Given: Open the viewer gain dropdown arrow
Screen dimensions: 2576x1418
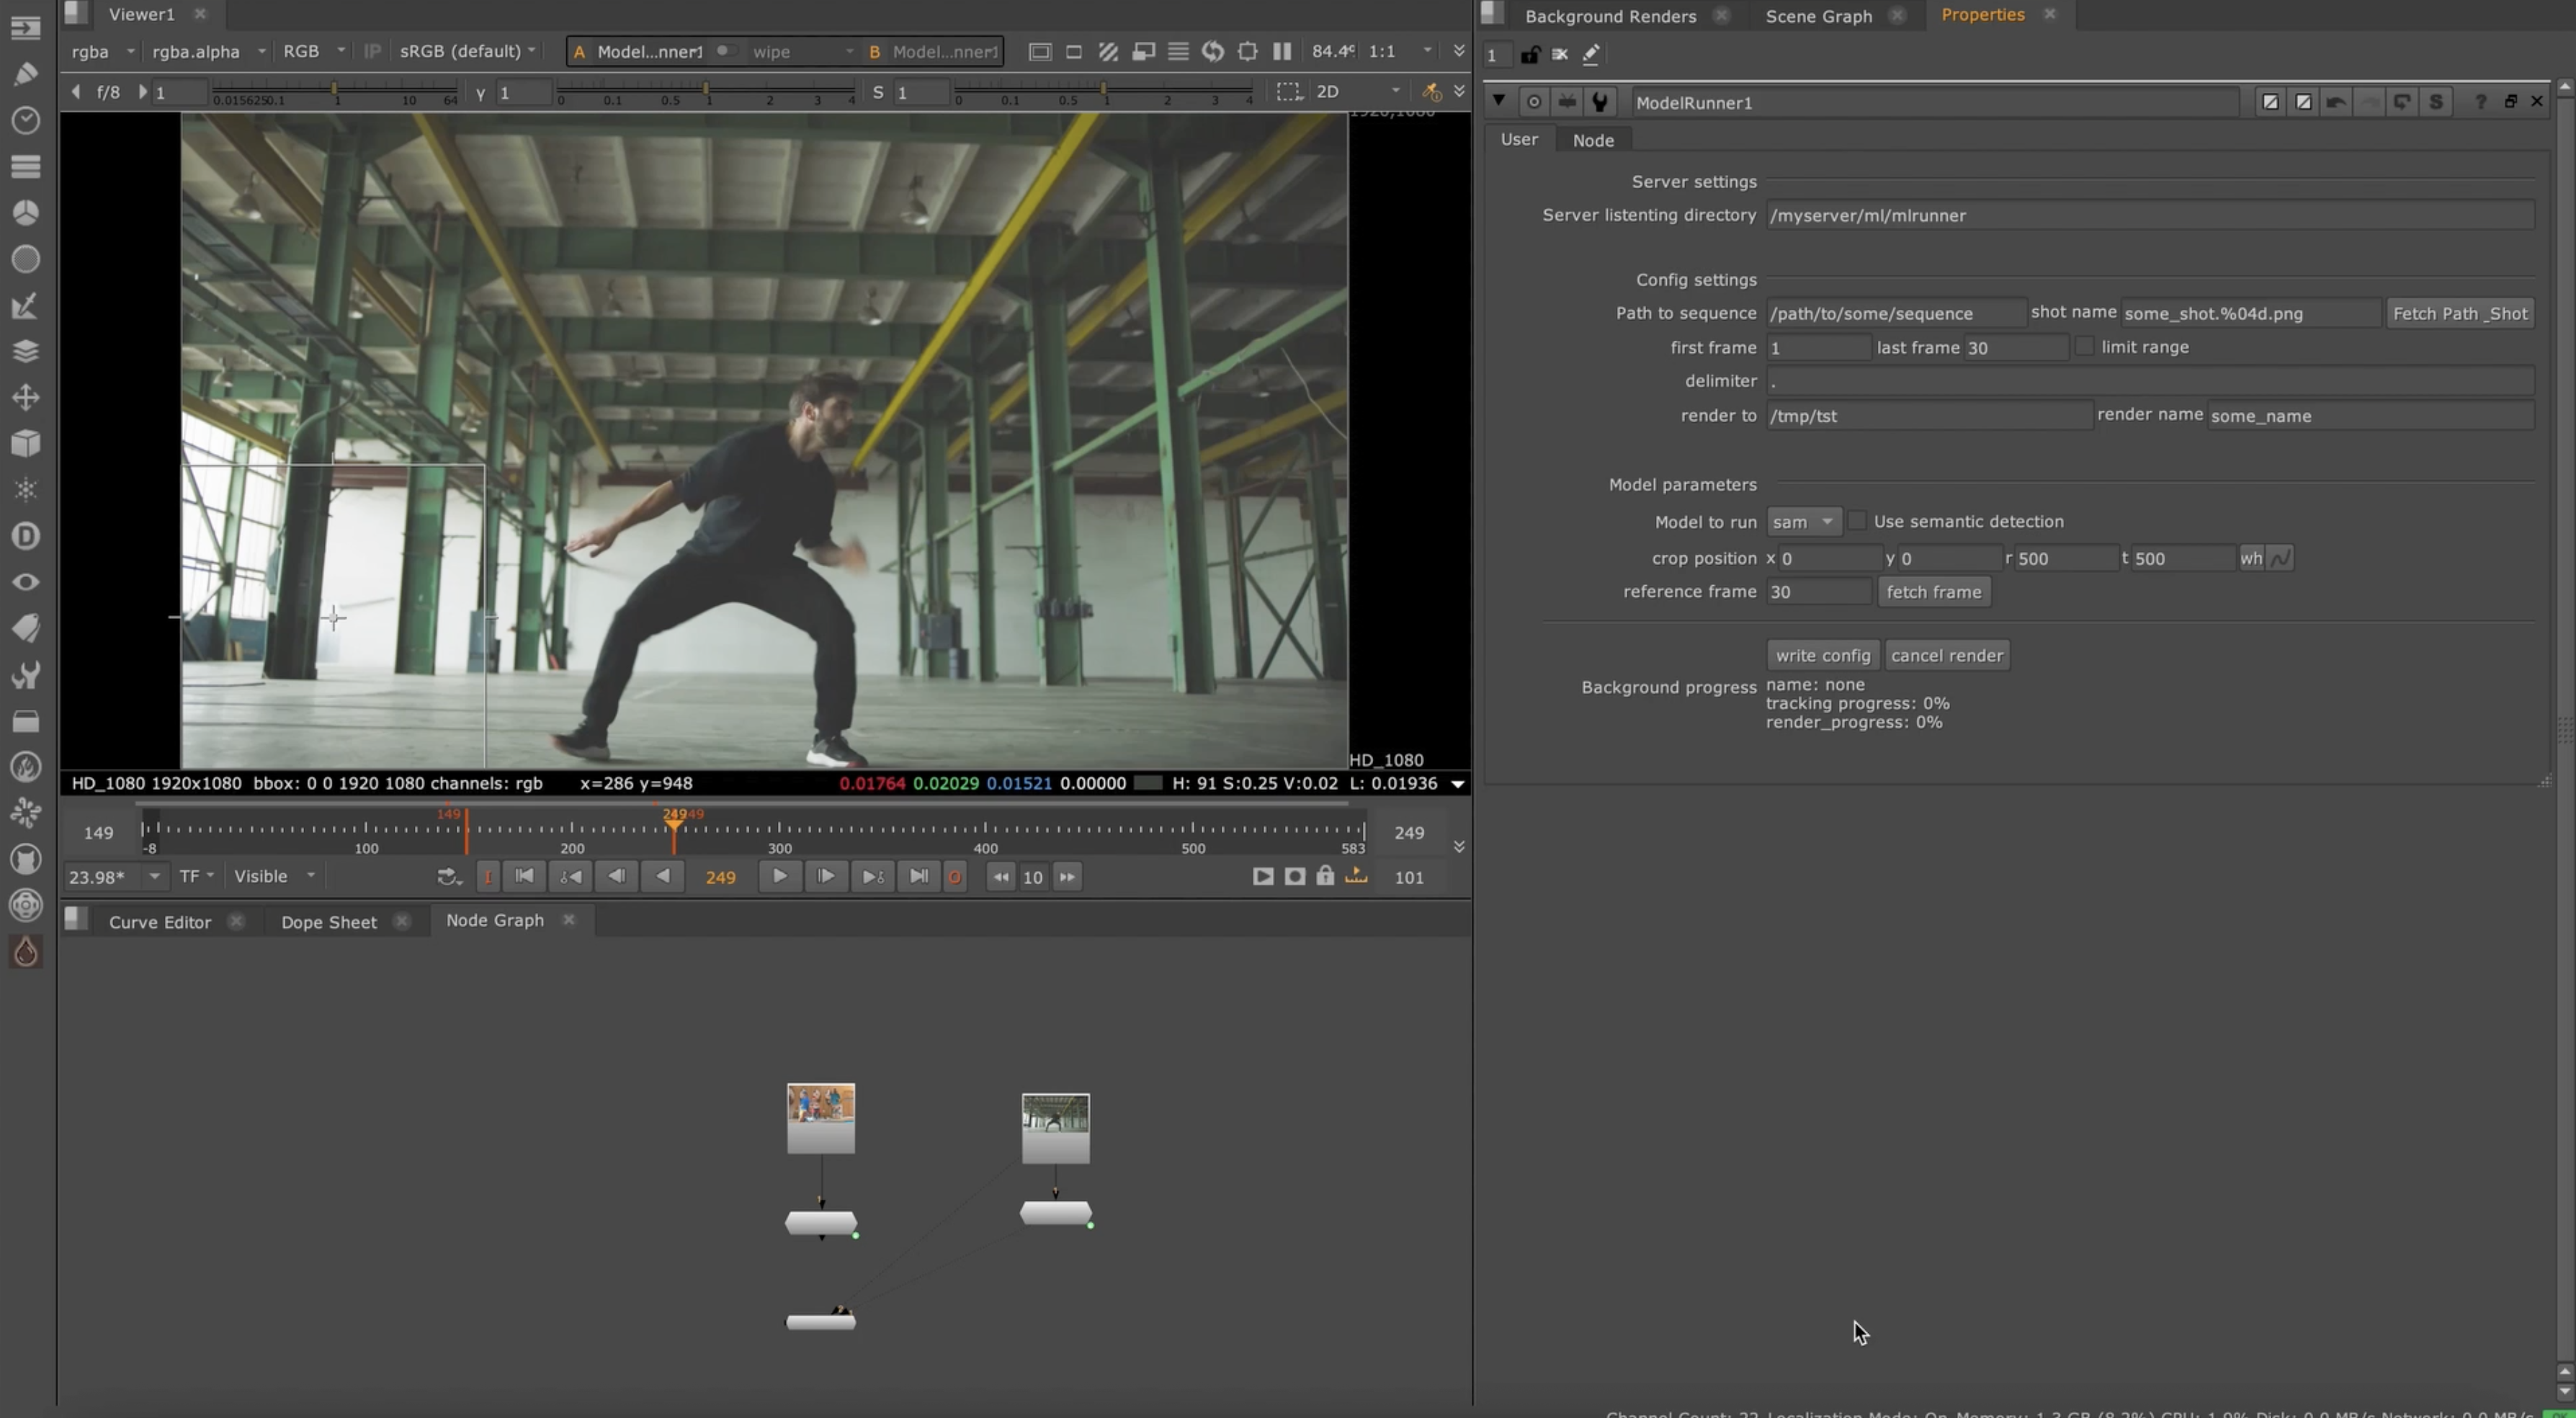Looking at the screenshot, I should tap(1427, 51).
